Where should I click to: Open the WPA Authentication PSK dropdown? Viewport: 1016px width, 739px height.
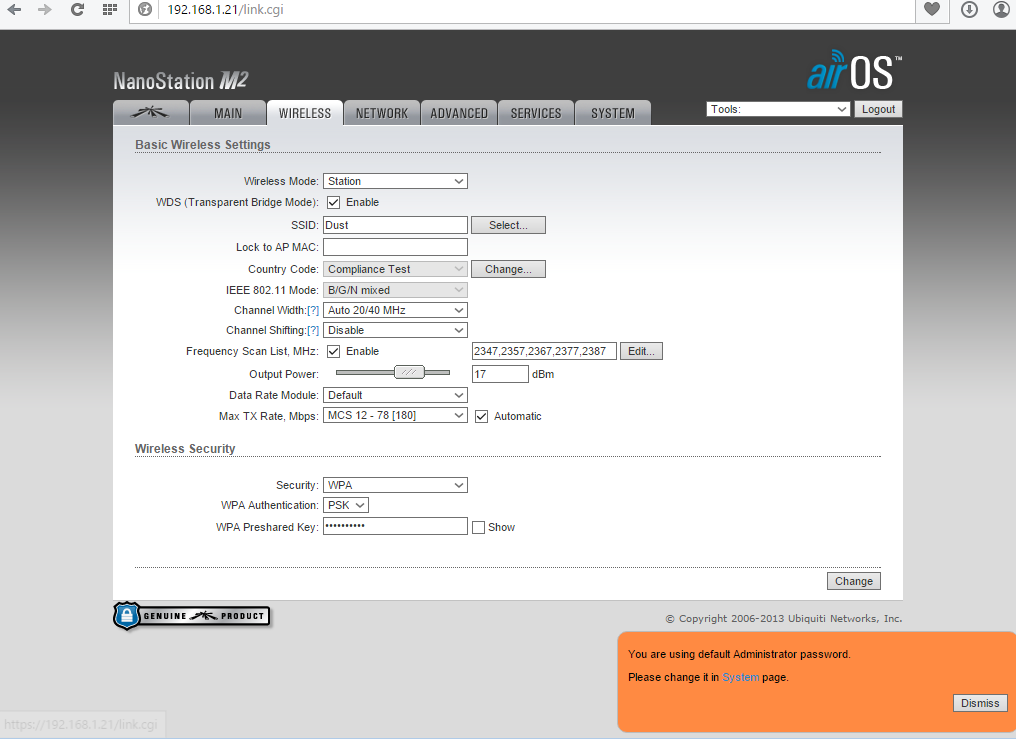(x=346, y=505)
